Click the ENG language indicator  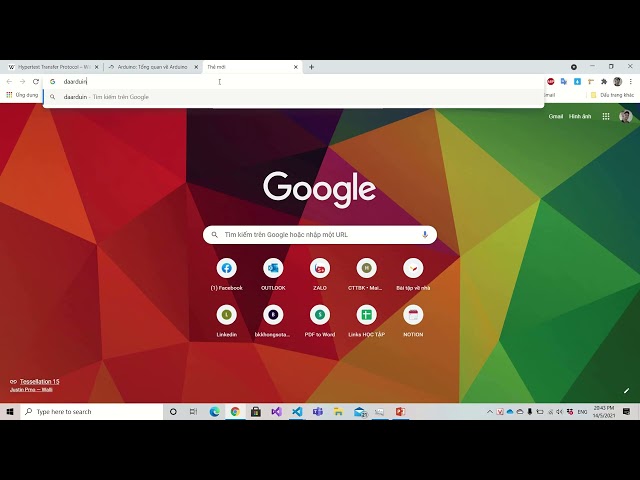point(582,412)
